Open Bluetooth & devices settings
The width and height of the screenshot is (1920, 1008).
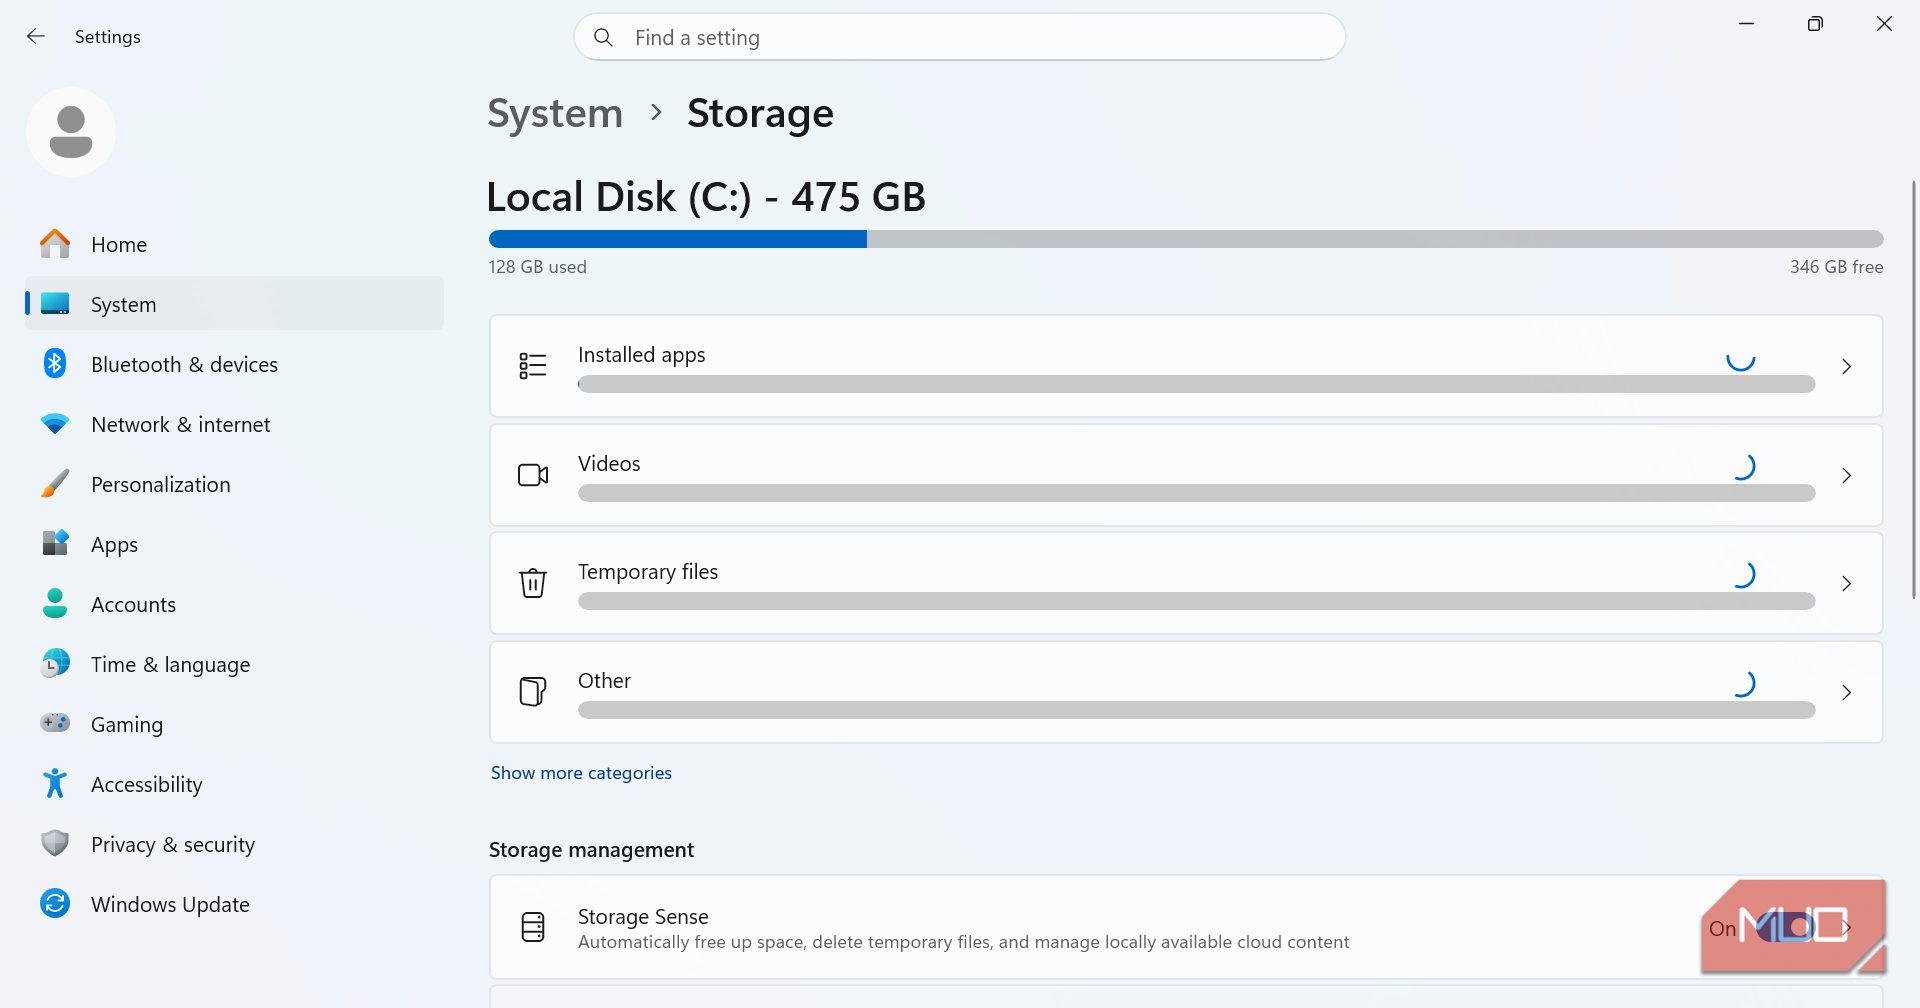(234, 364)
